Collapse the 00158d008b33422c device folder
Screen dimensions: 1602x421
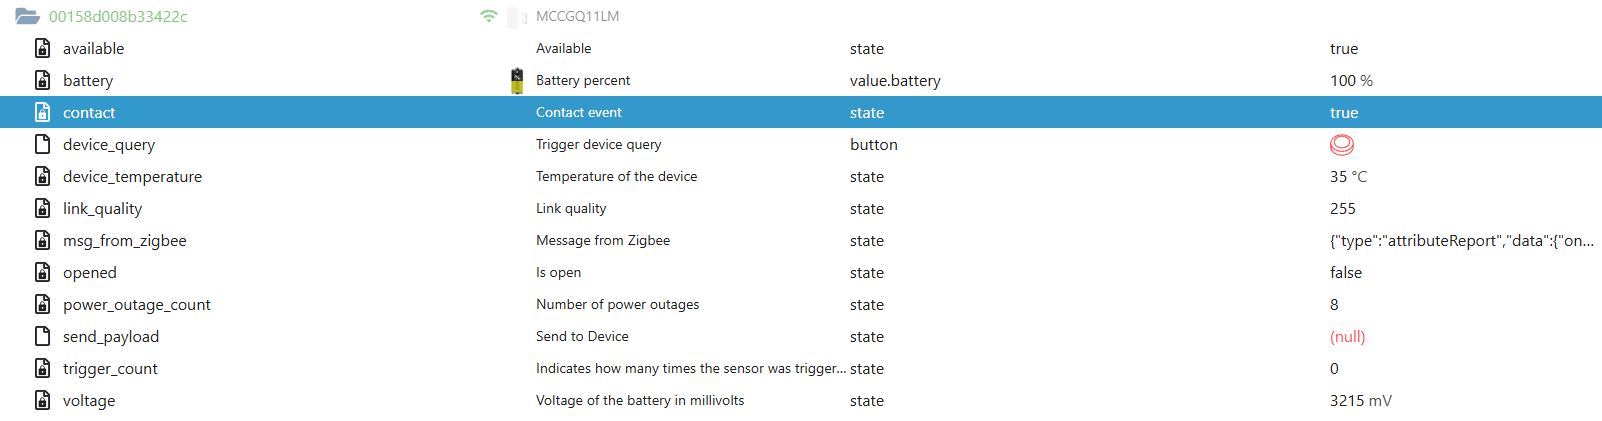coord(27,16)
